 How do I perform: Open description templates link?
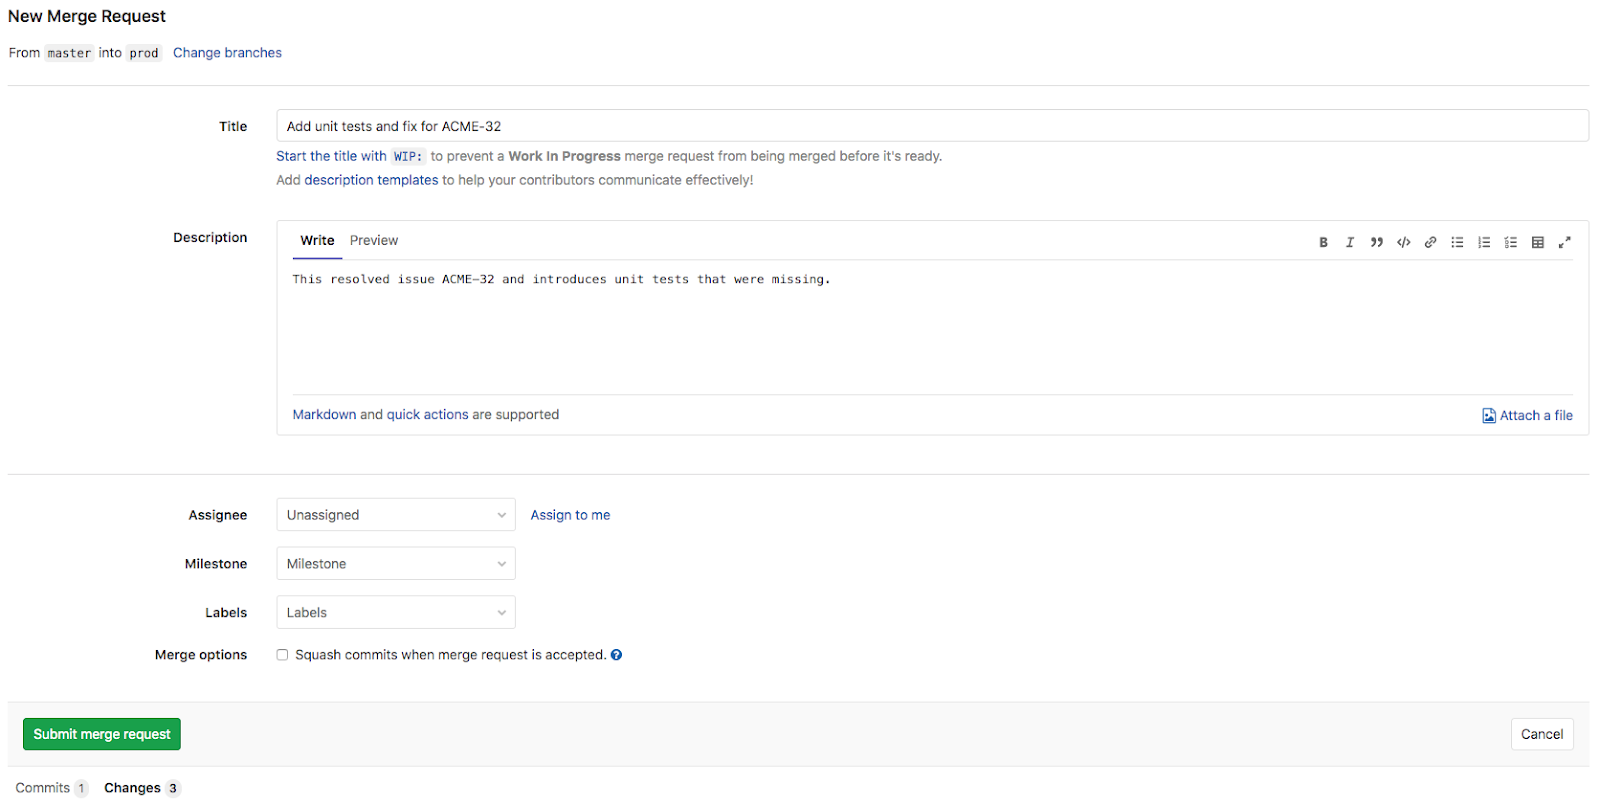click(x=371, y=180)
